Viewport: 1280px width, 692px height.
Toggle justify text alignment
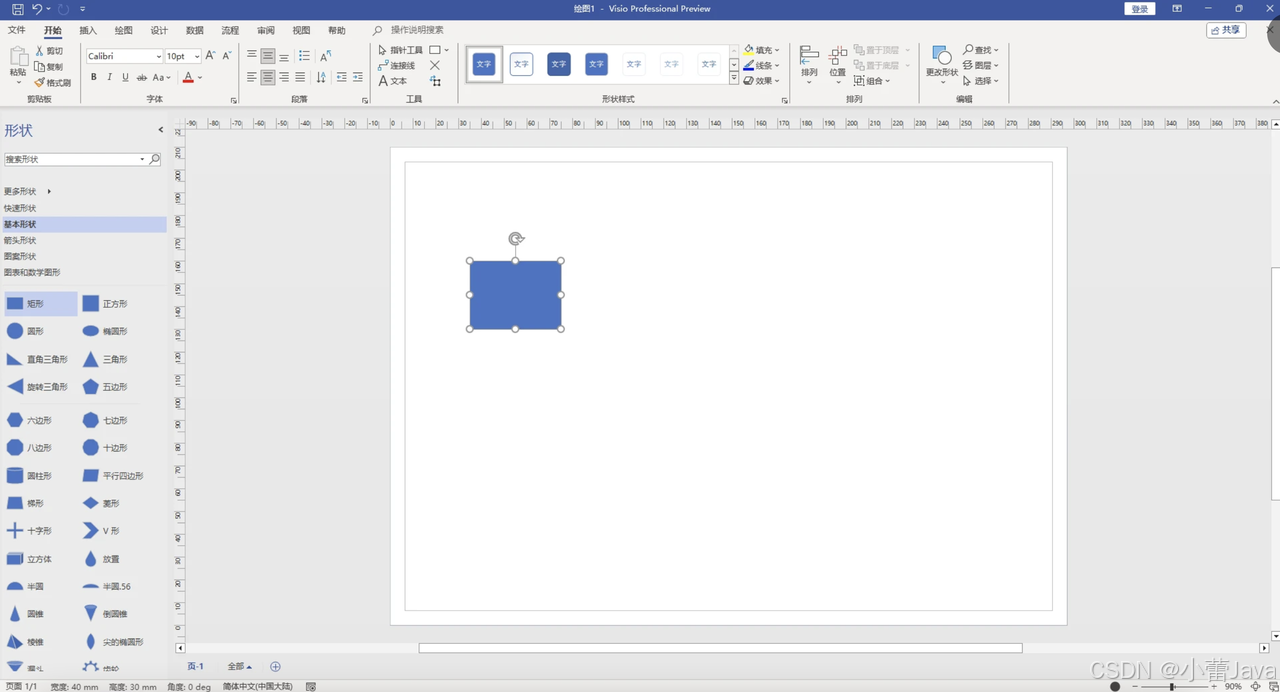click(300, 77)
